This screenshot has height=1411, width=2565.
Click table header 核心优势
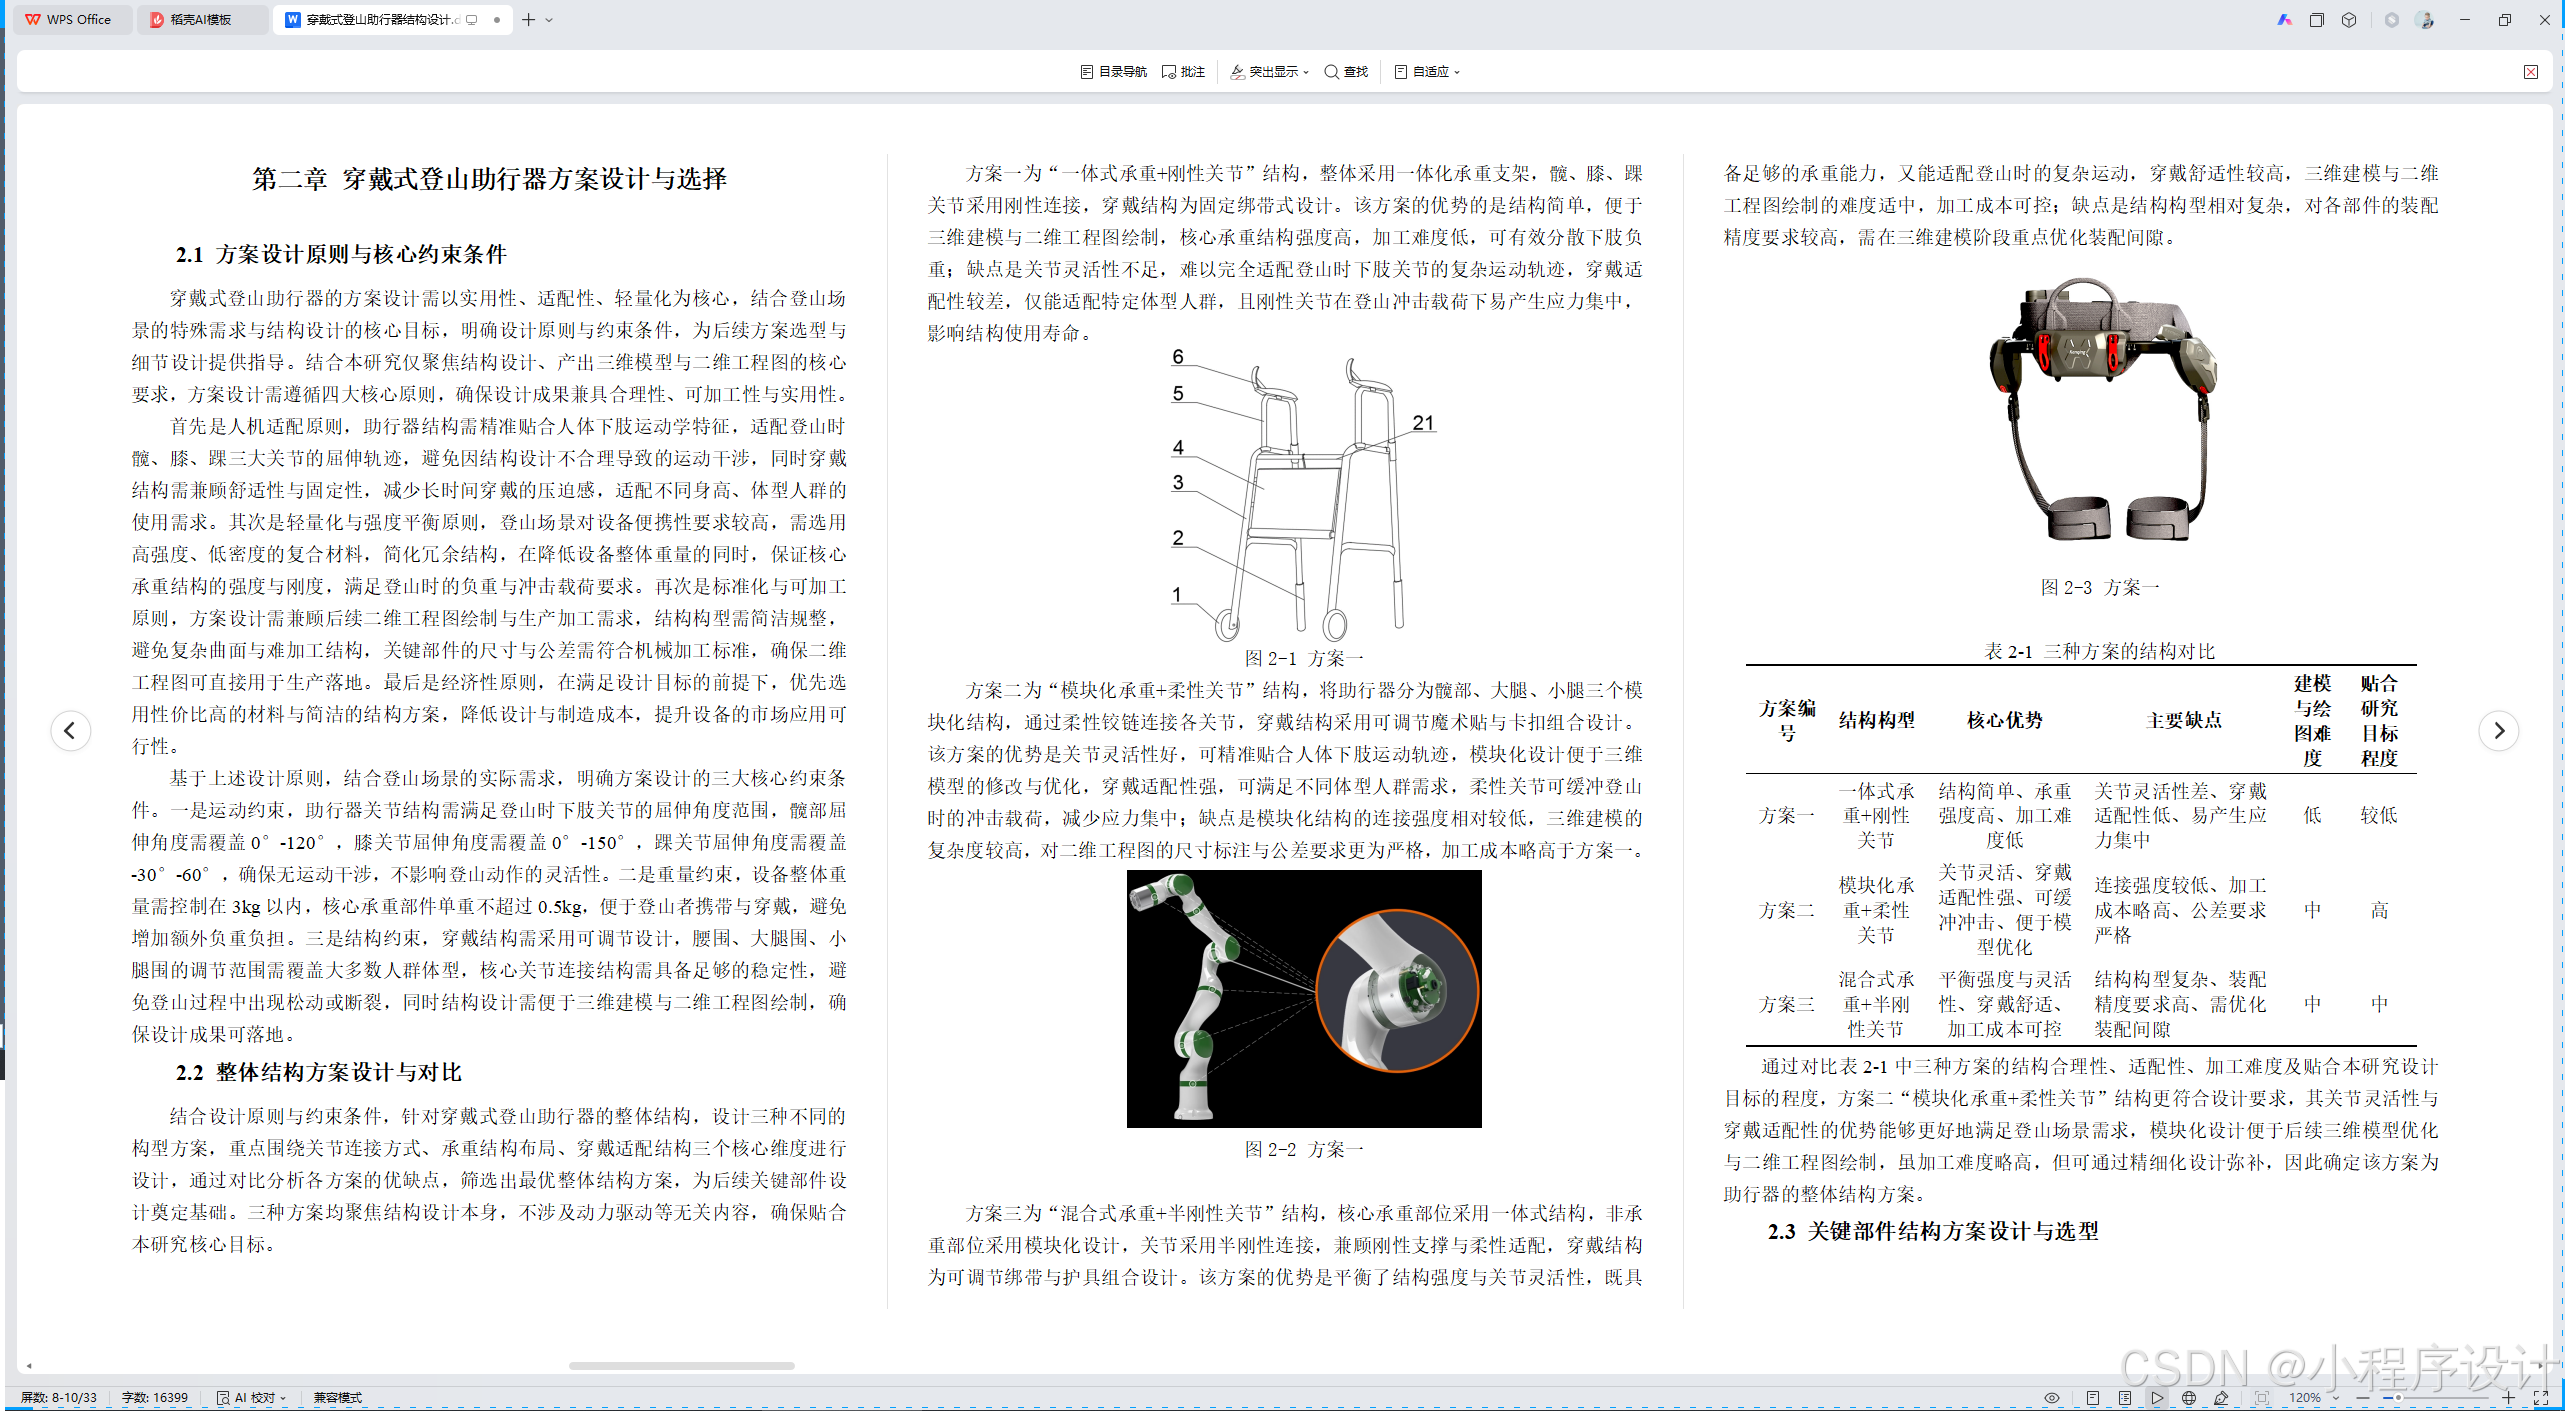[2004, 720]
